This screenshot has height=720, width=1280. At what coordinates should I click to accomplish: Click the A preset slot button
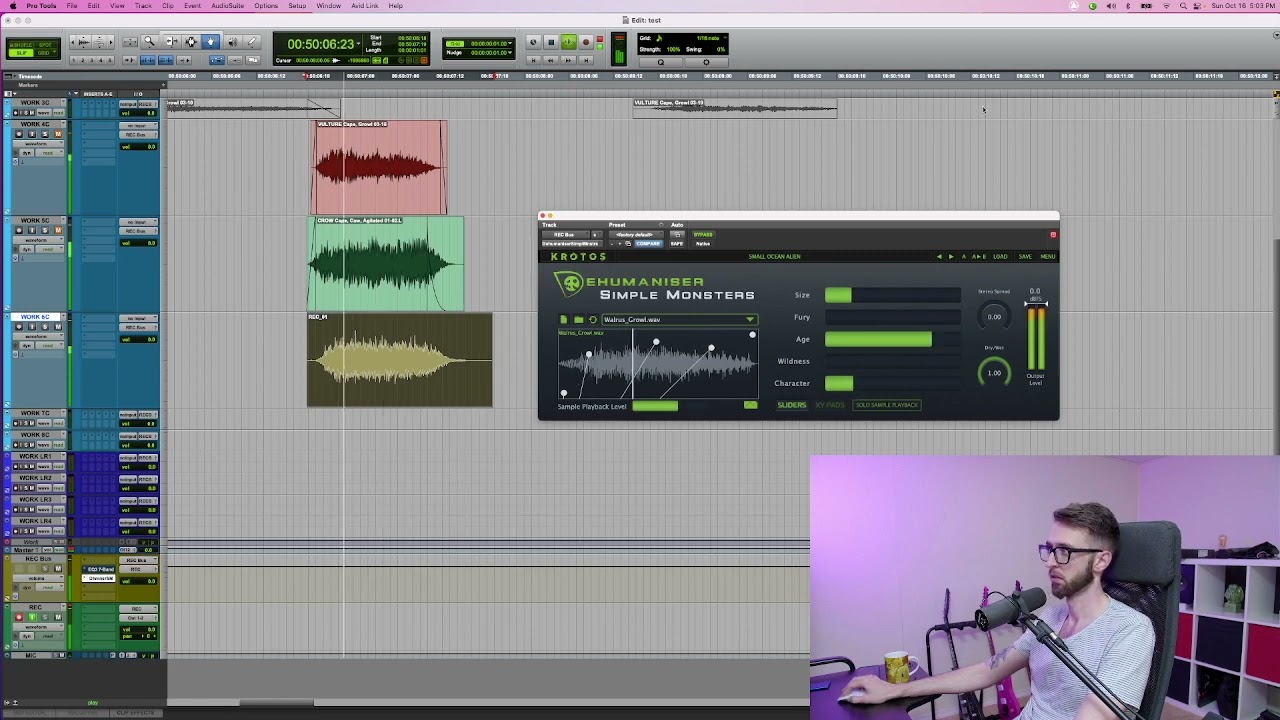click(964, 257)
